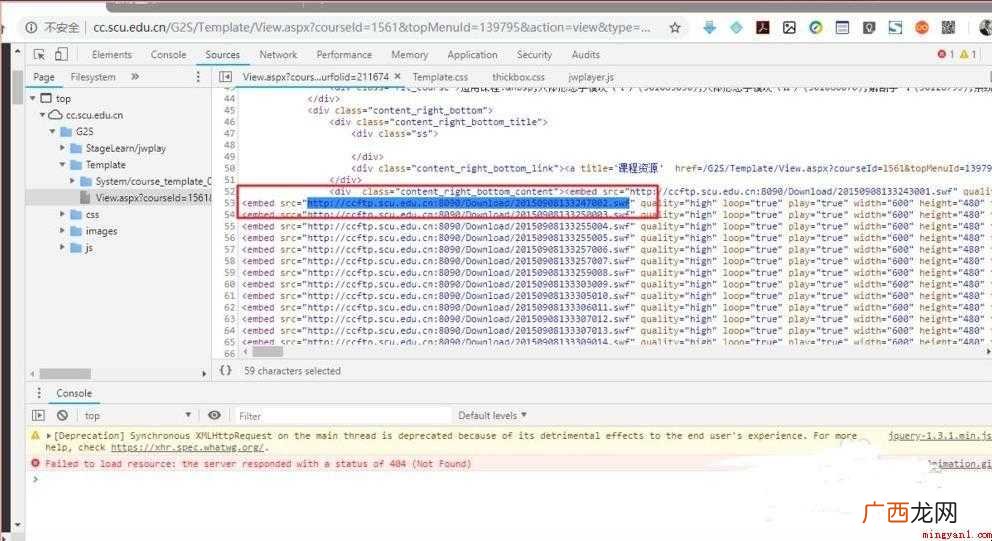Collapse the Template folder
Screen dimensions: 992x541
[x=62, y=165]
